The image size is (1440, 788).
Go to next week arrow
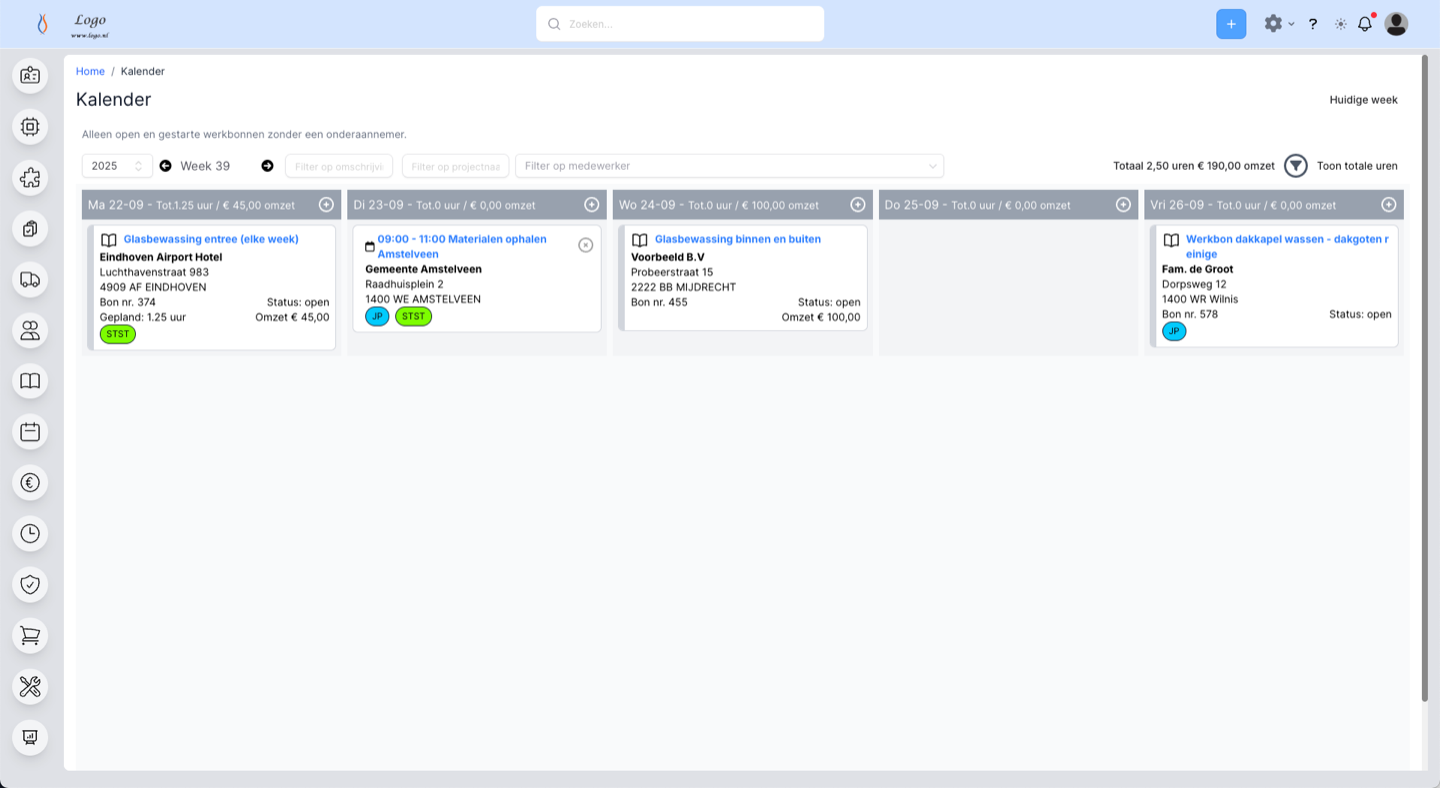(267, 166)
